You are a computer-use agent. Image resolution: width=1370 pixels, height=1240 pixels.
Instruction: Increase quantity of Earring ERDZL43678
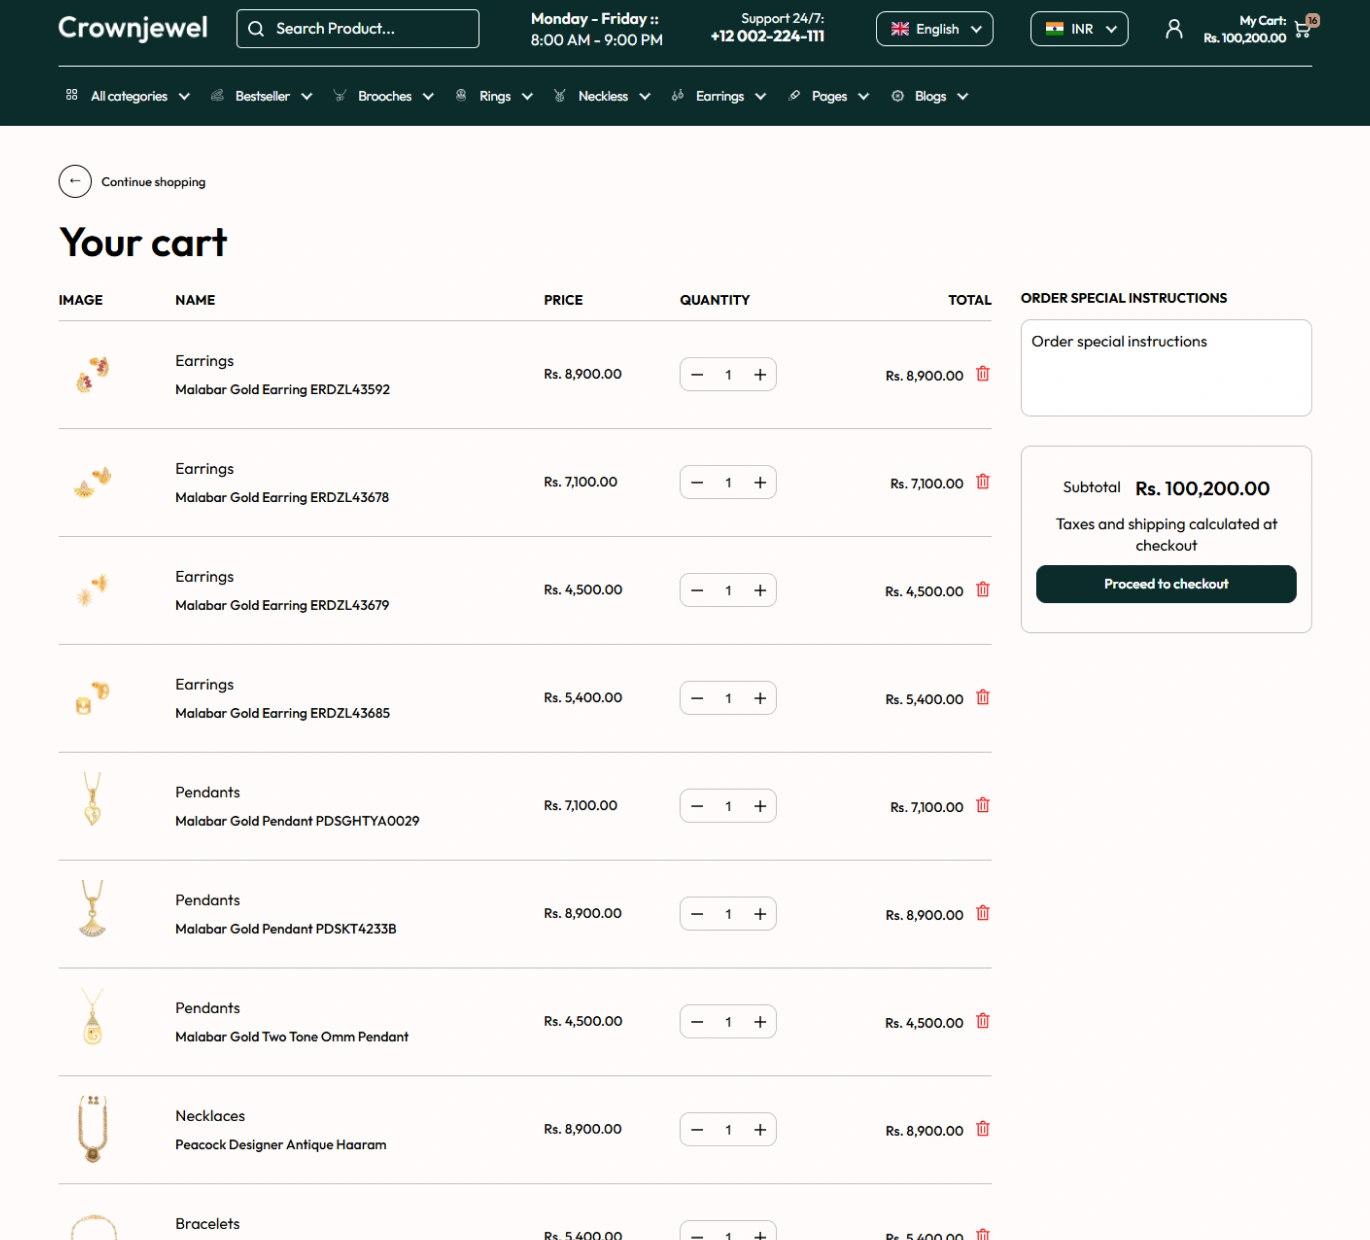point(760,483)
